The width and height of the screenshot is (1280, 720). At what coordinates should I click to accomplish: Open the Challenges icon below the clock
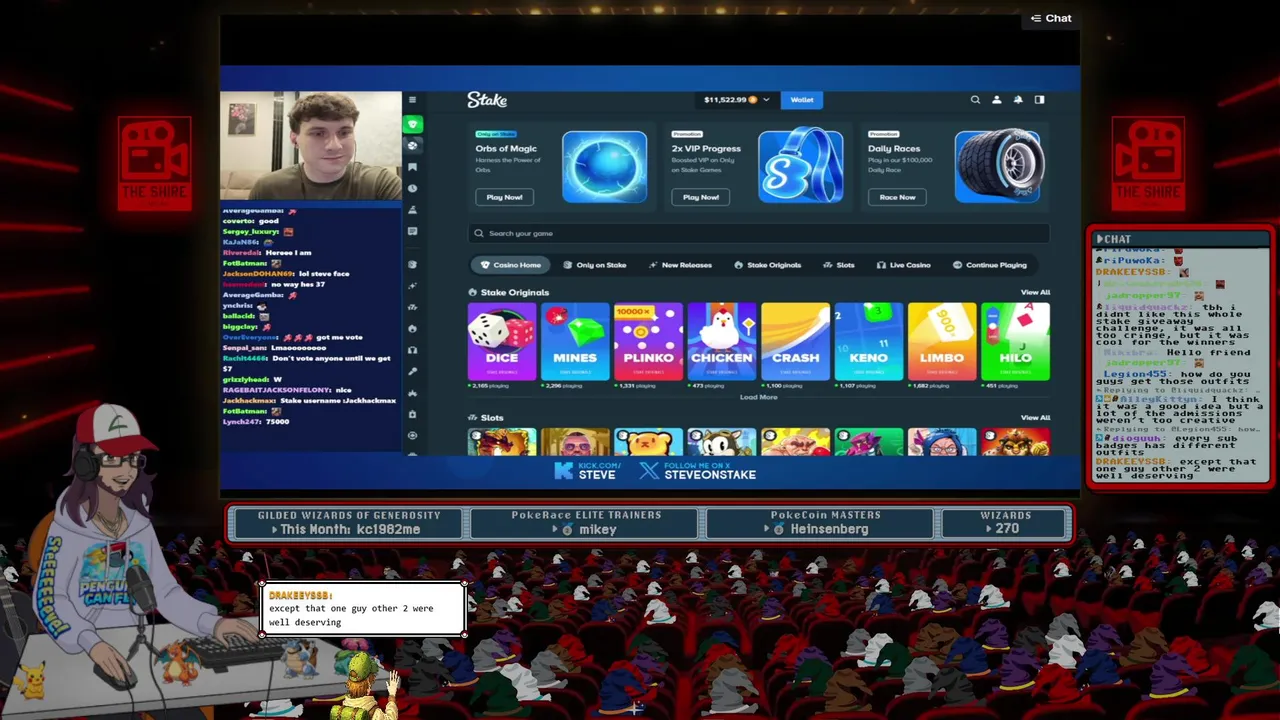pos(412,210)
